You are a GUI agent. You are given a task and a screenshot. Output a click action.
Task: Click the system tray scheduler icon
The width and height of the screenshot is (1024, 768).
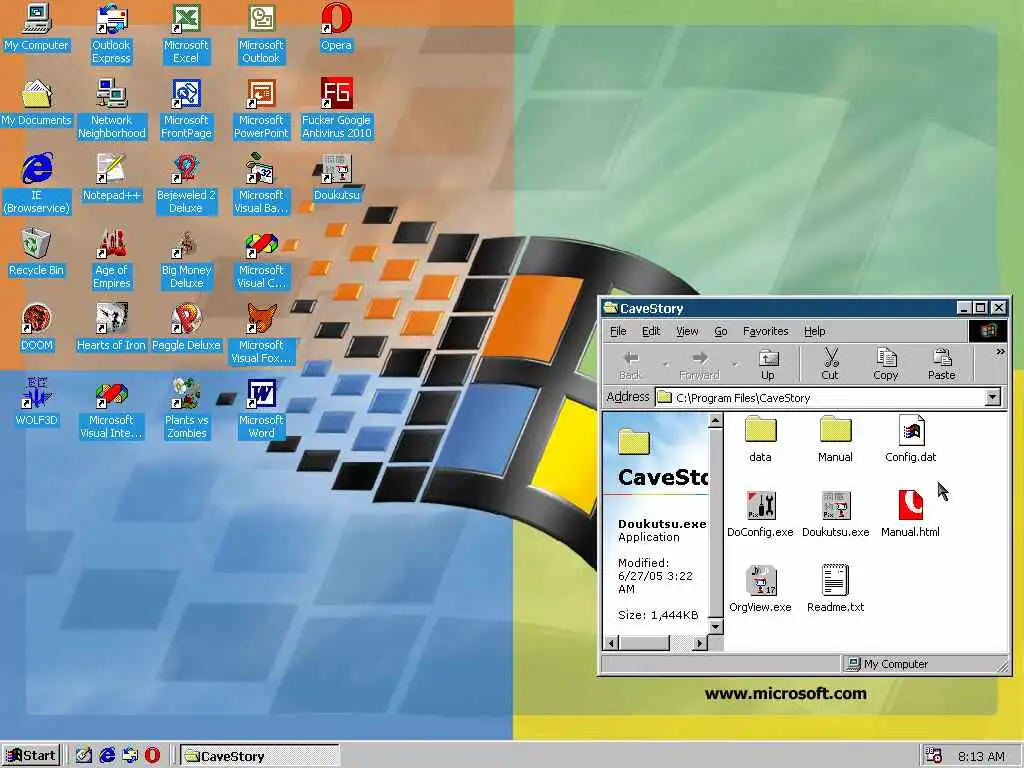[x=934, y=756]
